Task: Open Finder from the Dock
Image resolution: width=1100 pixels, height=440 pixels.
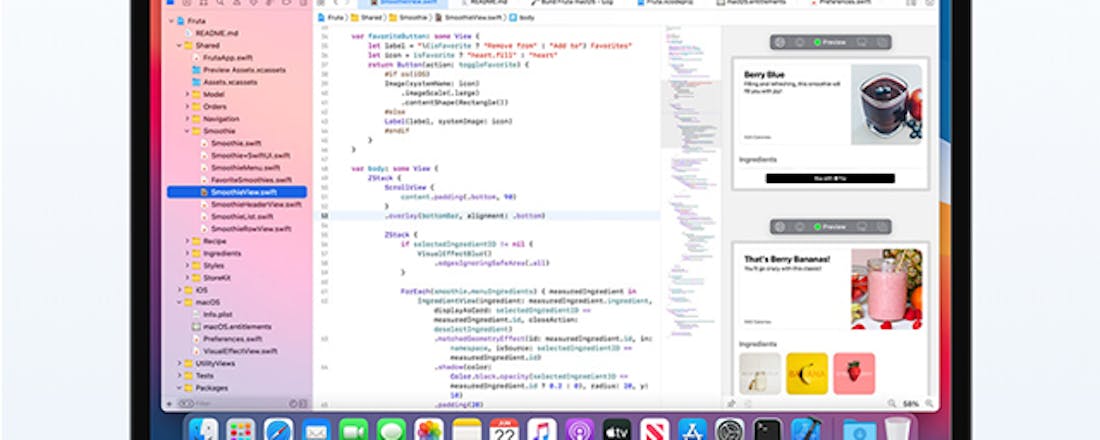Action: [203, 429]
